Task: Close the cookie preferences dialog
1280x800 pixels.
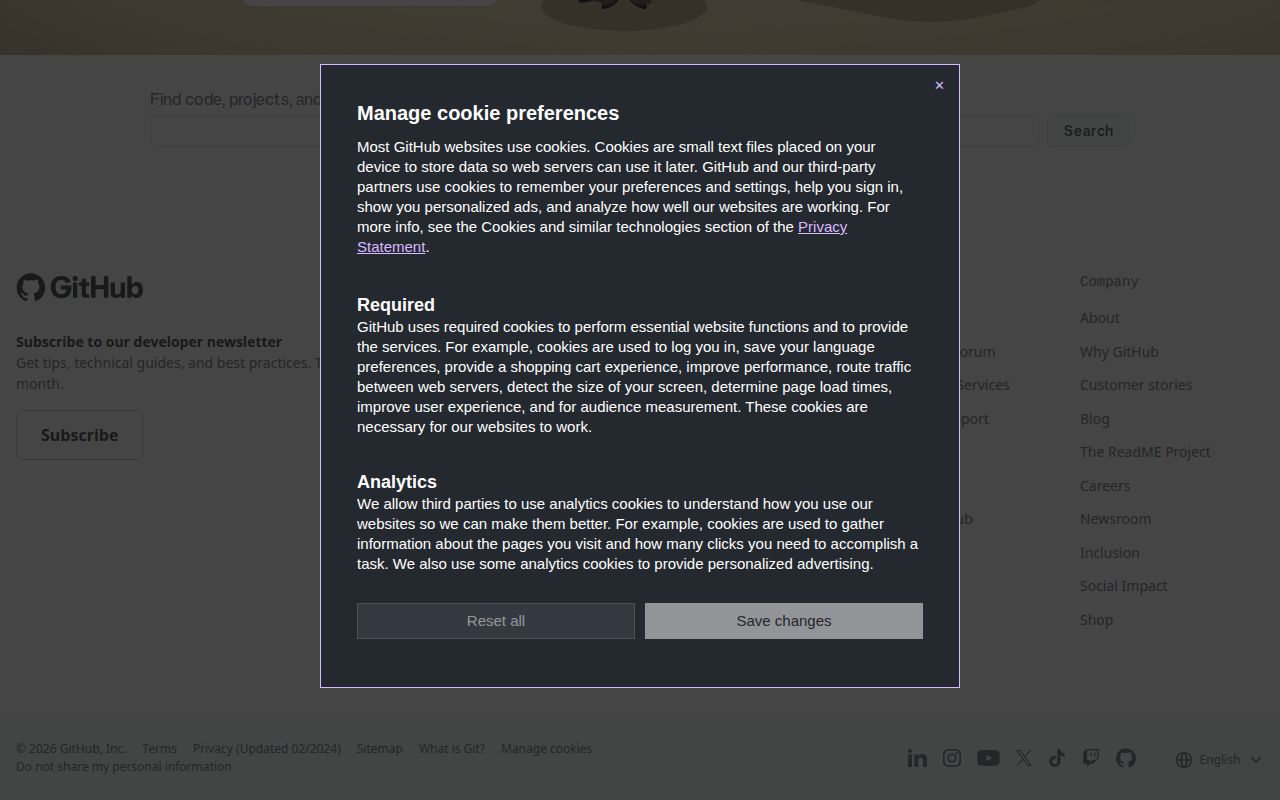Action: tap(939, 85)
